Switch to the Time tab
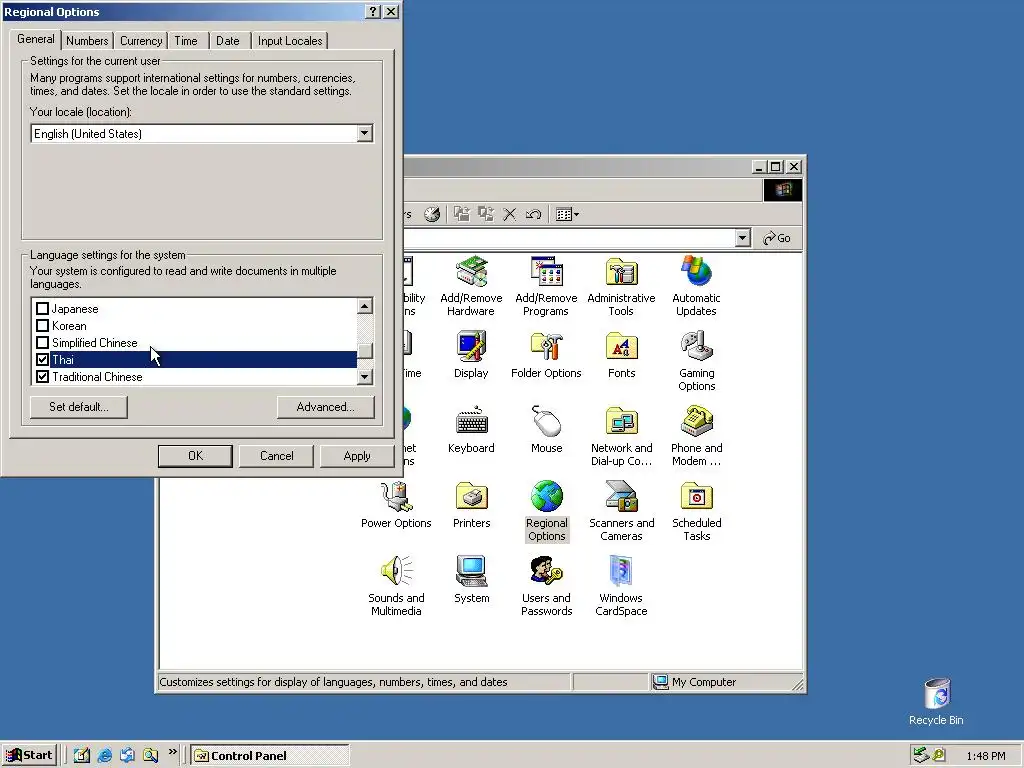The height and width of the screenshot is (768, 1024). coord(185,40)
